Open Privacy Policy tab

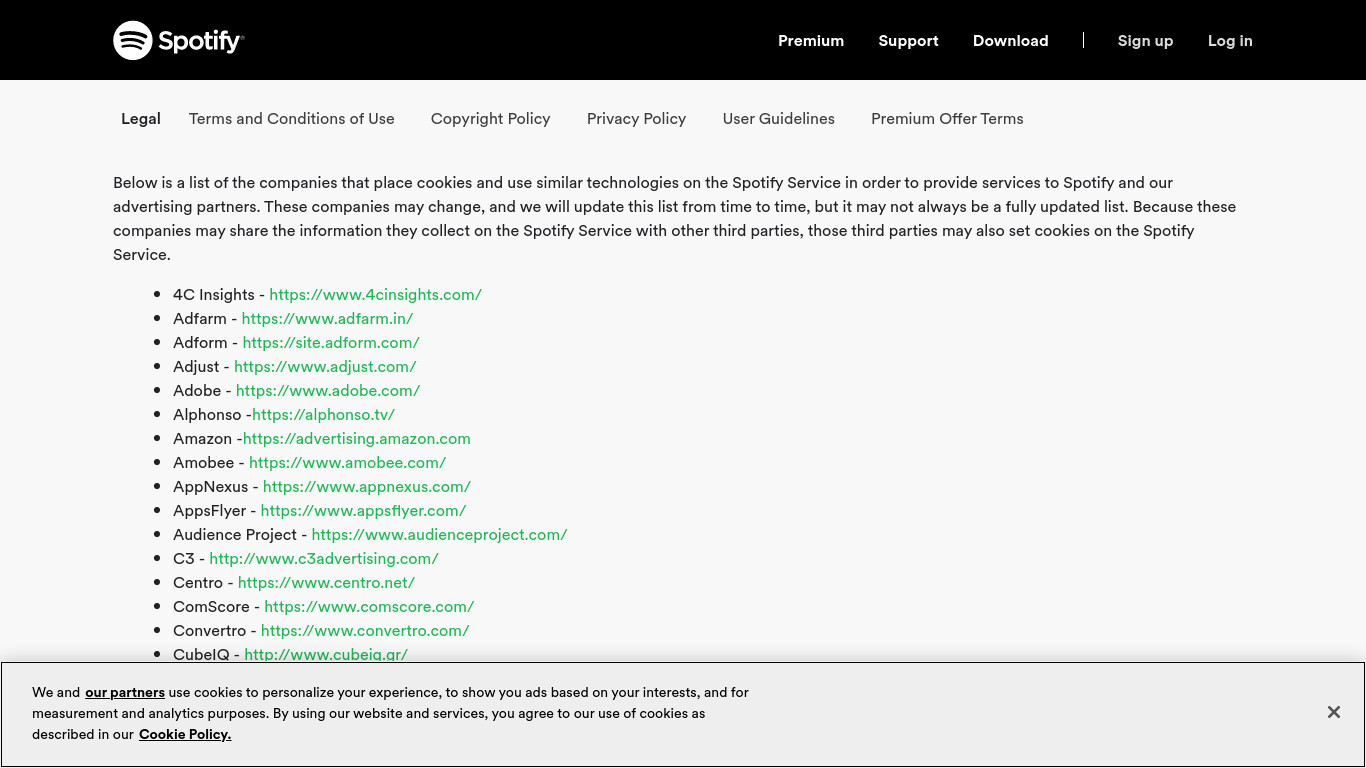636,118
